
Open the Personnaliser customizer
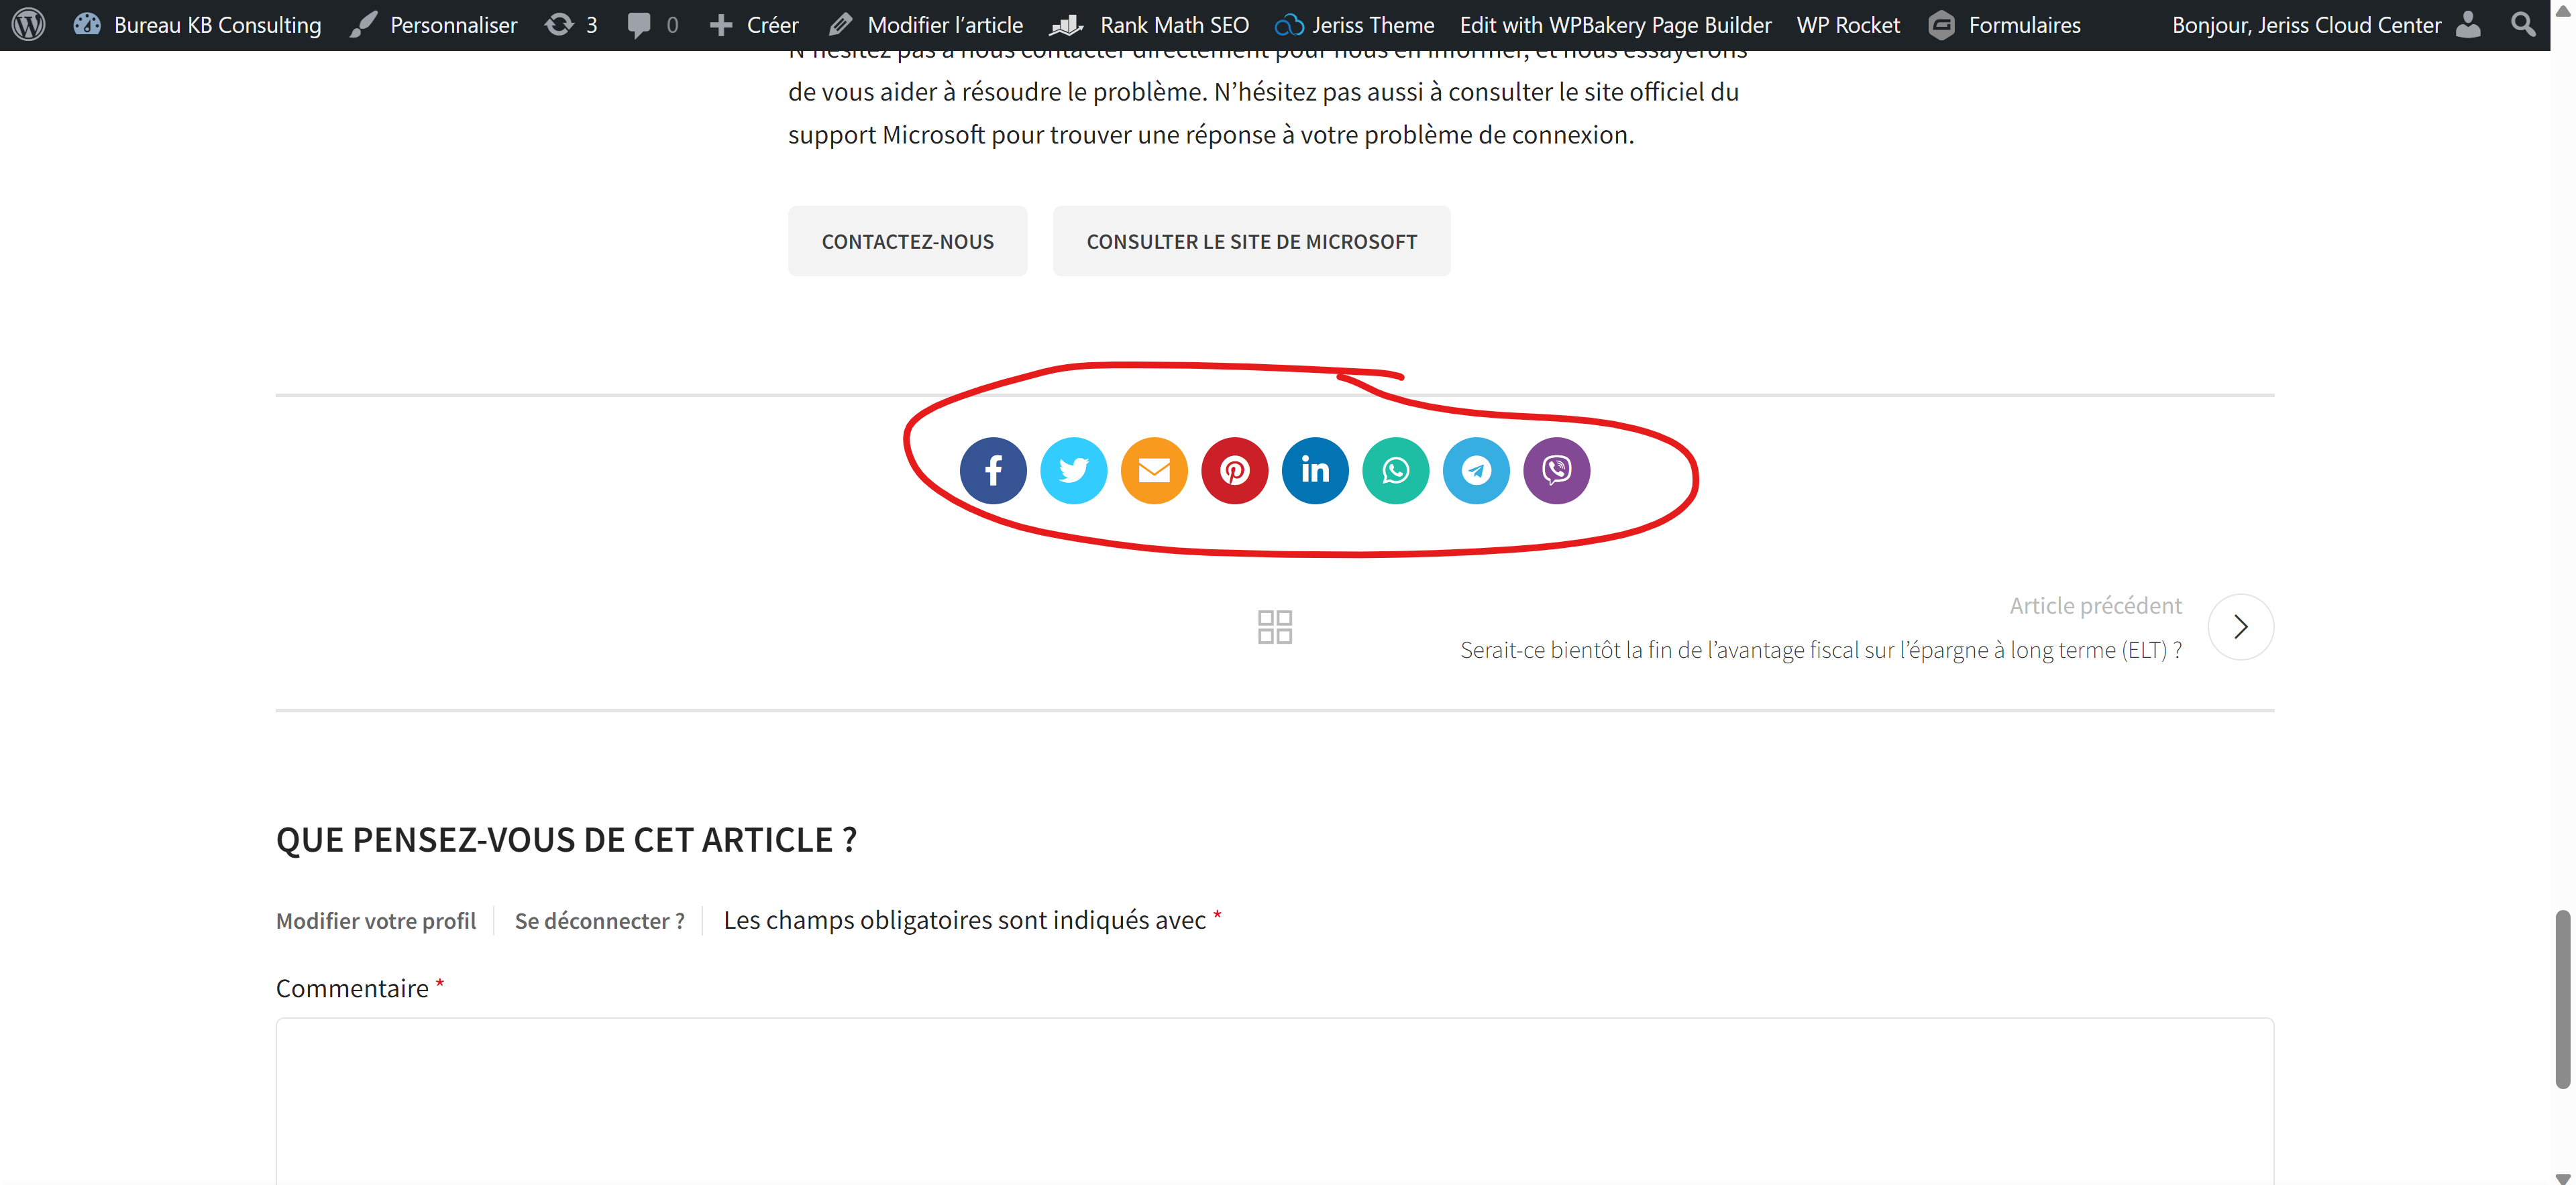click(434, 25)
